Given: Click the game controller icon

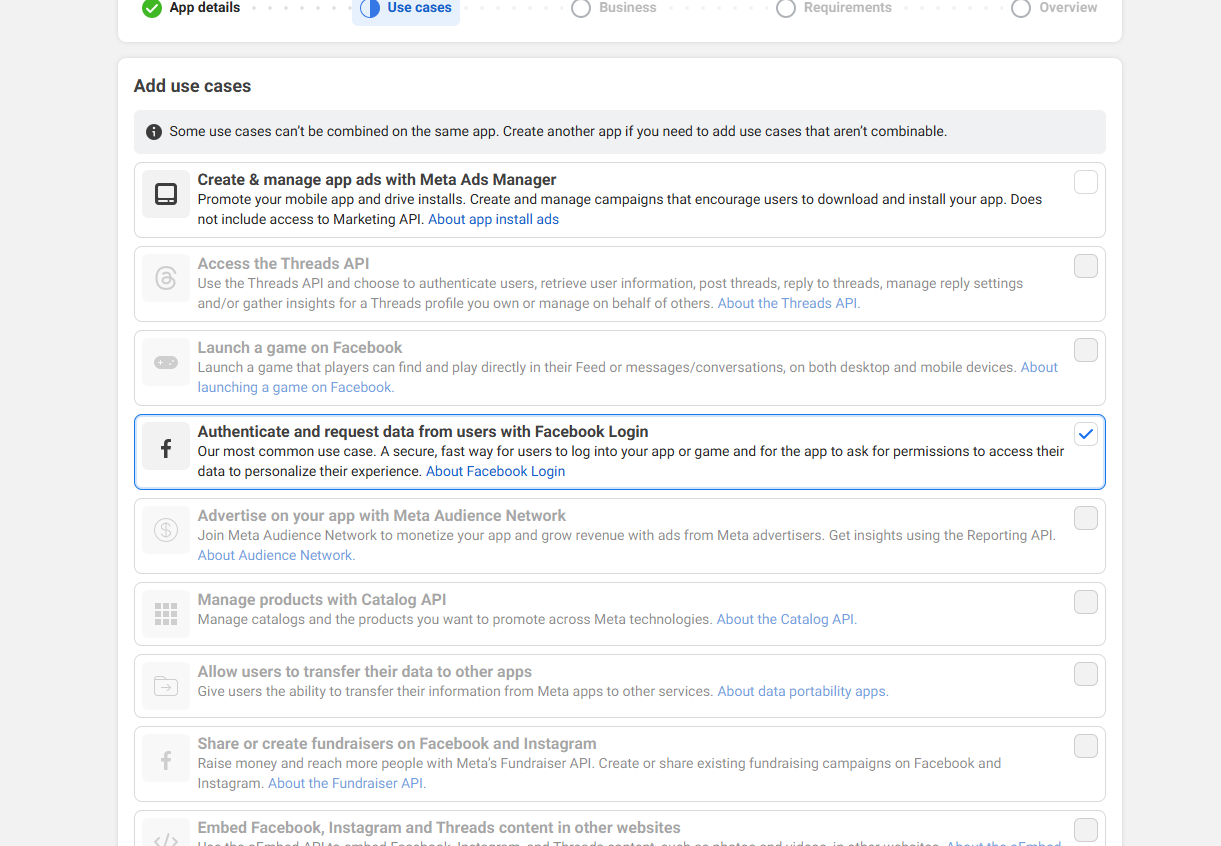Looking at the screenshot, I should tap(166, 362).
